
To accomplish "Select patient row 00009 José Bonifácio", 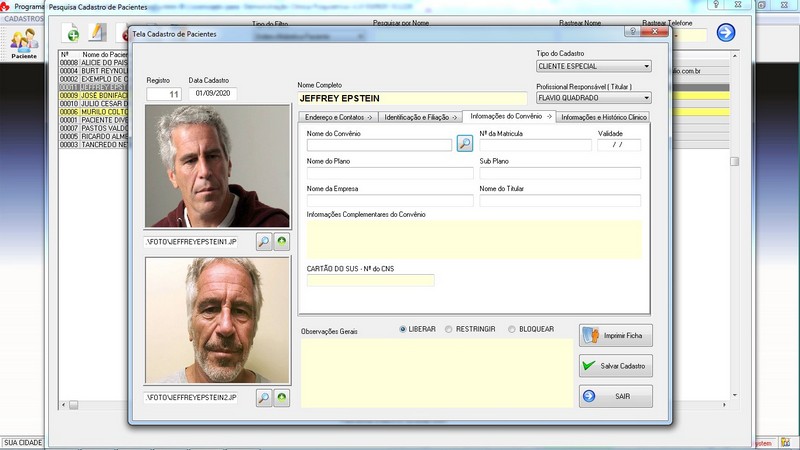I will [x=93, y=95].
